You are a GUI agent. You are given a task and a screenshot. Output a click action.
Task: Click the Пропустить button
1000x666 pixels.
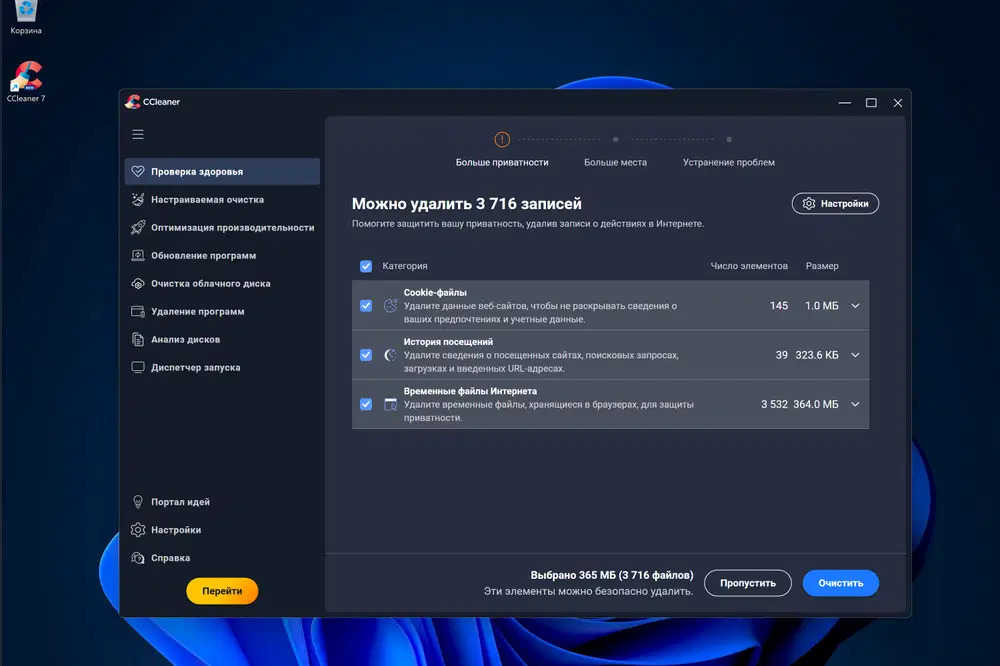pyautogui.click(x=748, y=583)
